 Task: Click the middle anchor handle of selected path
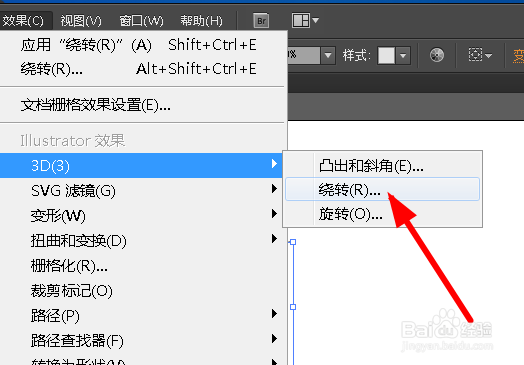coord(293,307)
